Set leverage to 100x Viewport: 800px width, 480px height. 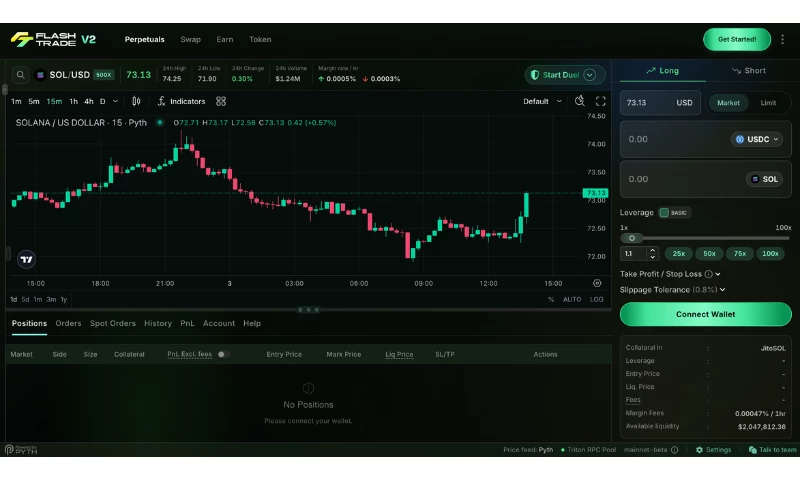point(770,254)
